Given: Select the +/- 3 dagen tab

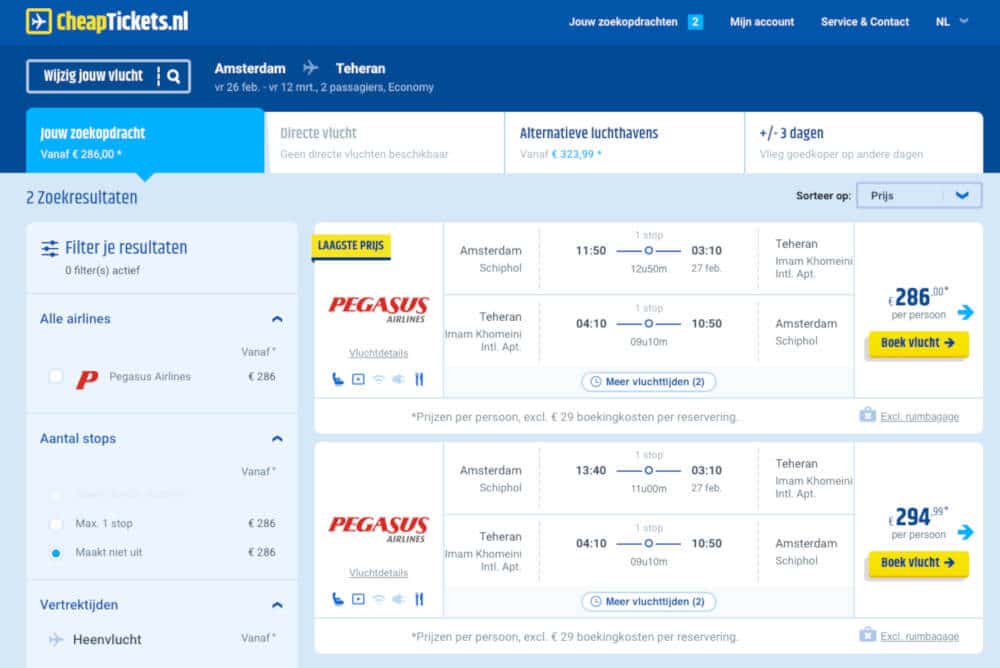Looking at the screenshot, I should (864, 143).
